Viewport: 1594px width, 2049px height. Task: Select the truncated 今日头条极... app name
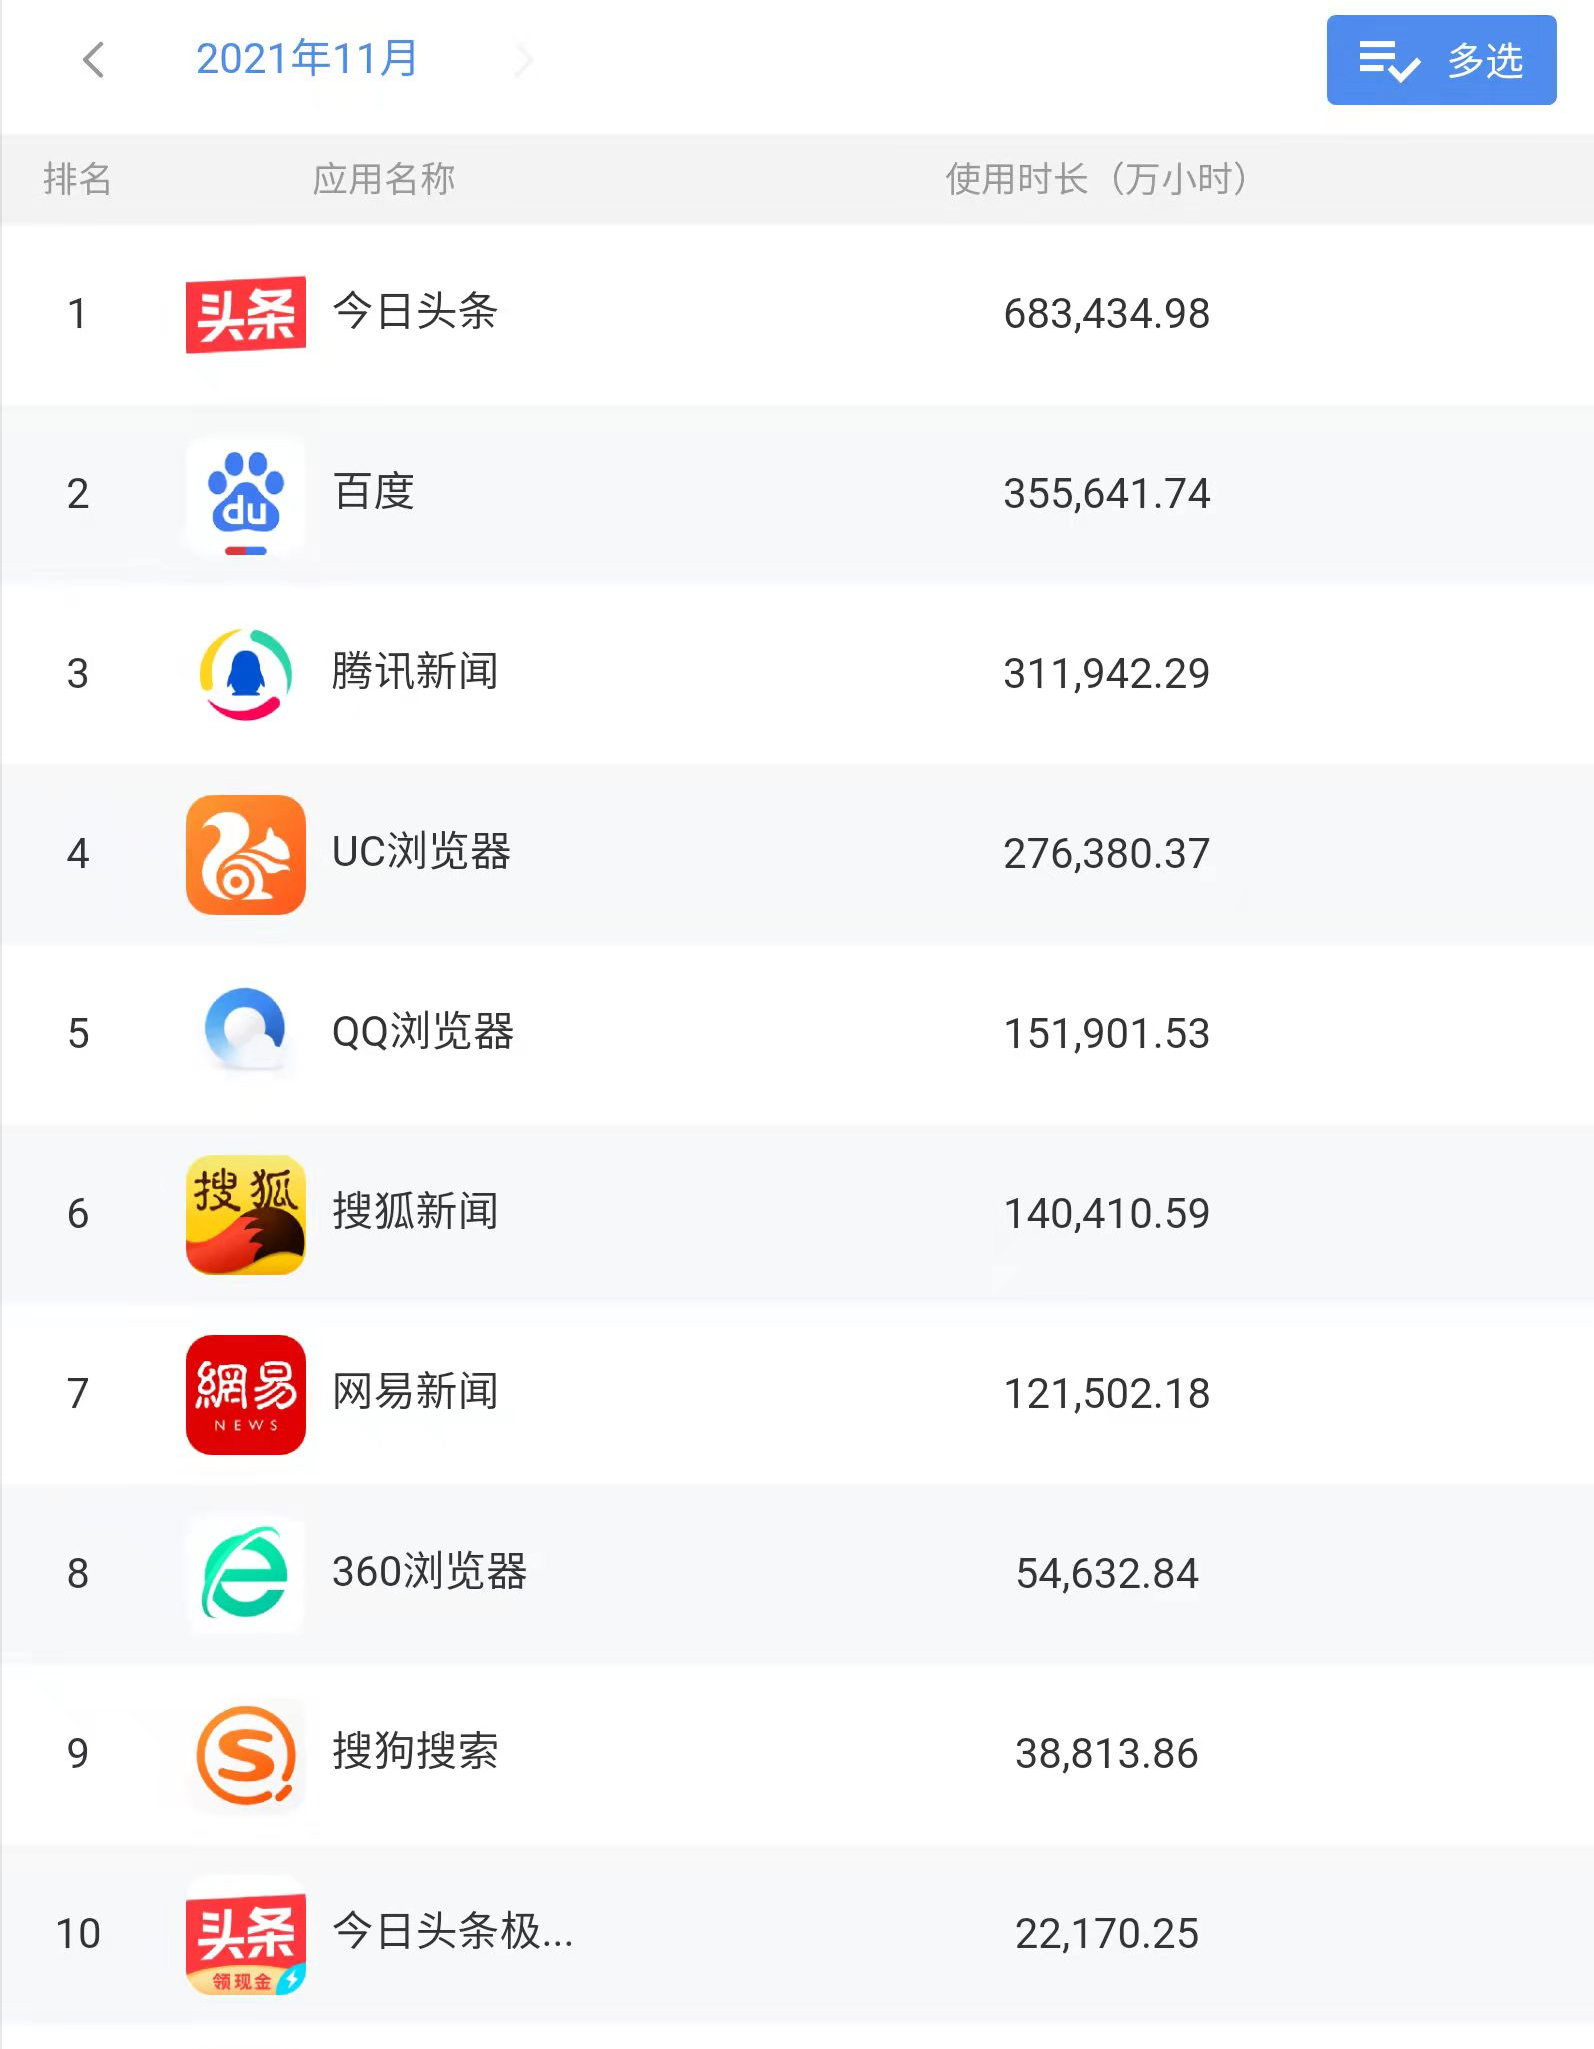click(453, 1932)
